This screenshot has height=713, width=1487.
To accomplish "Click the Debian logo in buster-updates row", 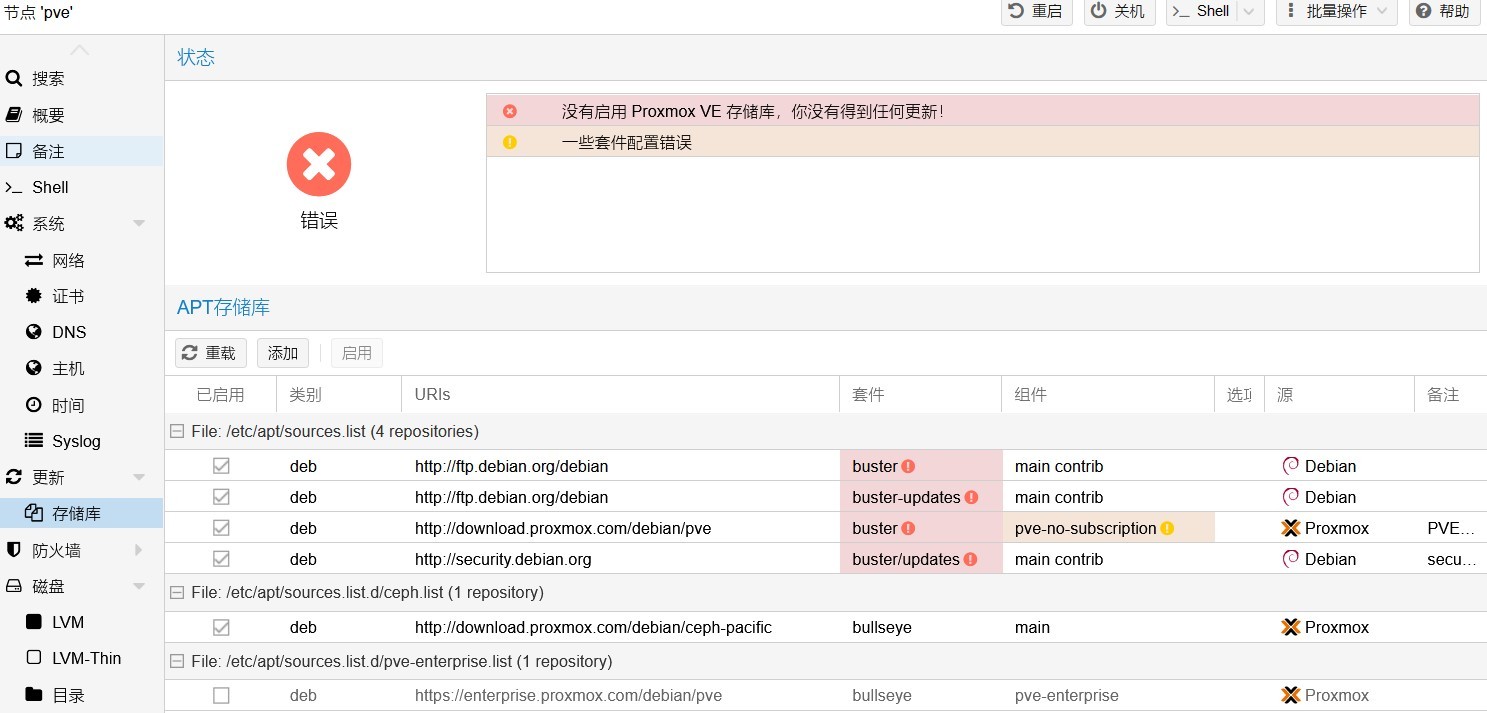I will click(x=1291, y=497).
